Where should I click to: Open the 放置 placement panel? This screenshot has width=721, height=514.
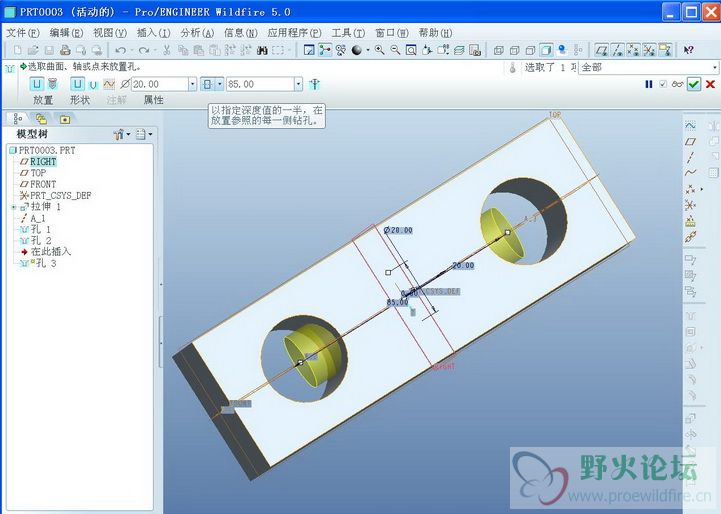[43, 100]
